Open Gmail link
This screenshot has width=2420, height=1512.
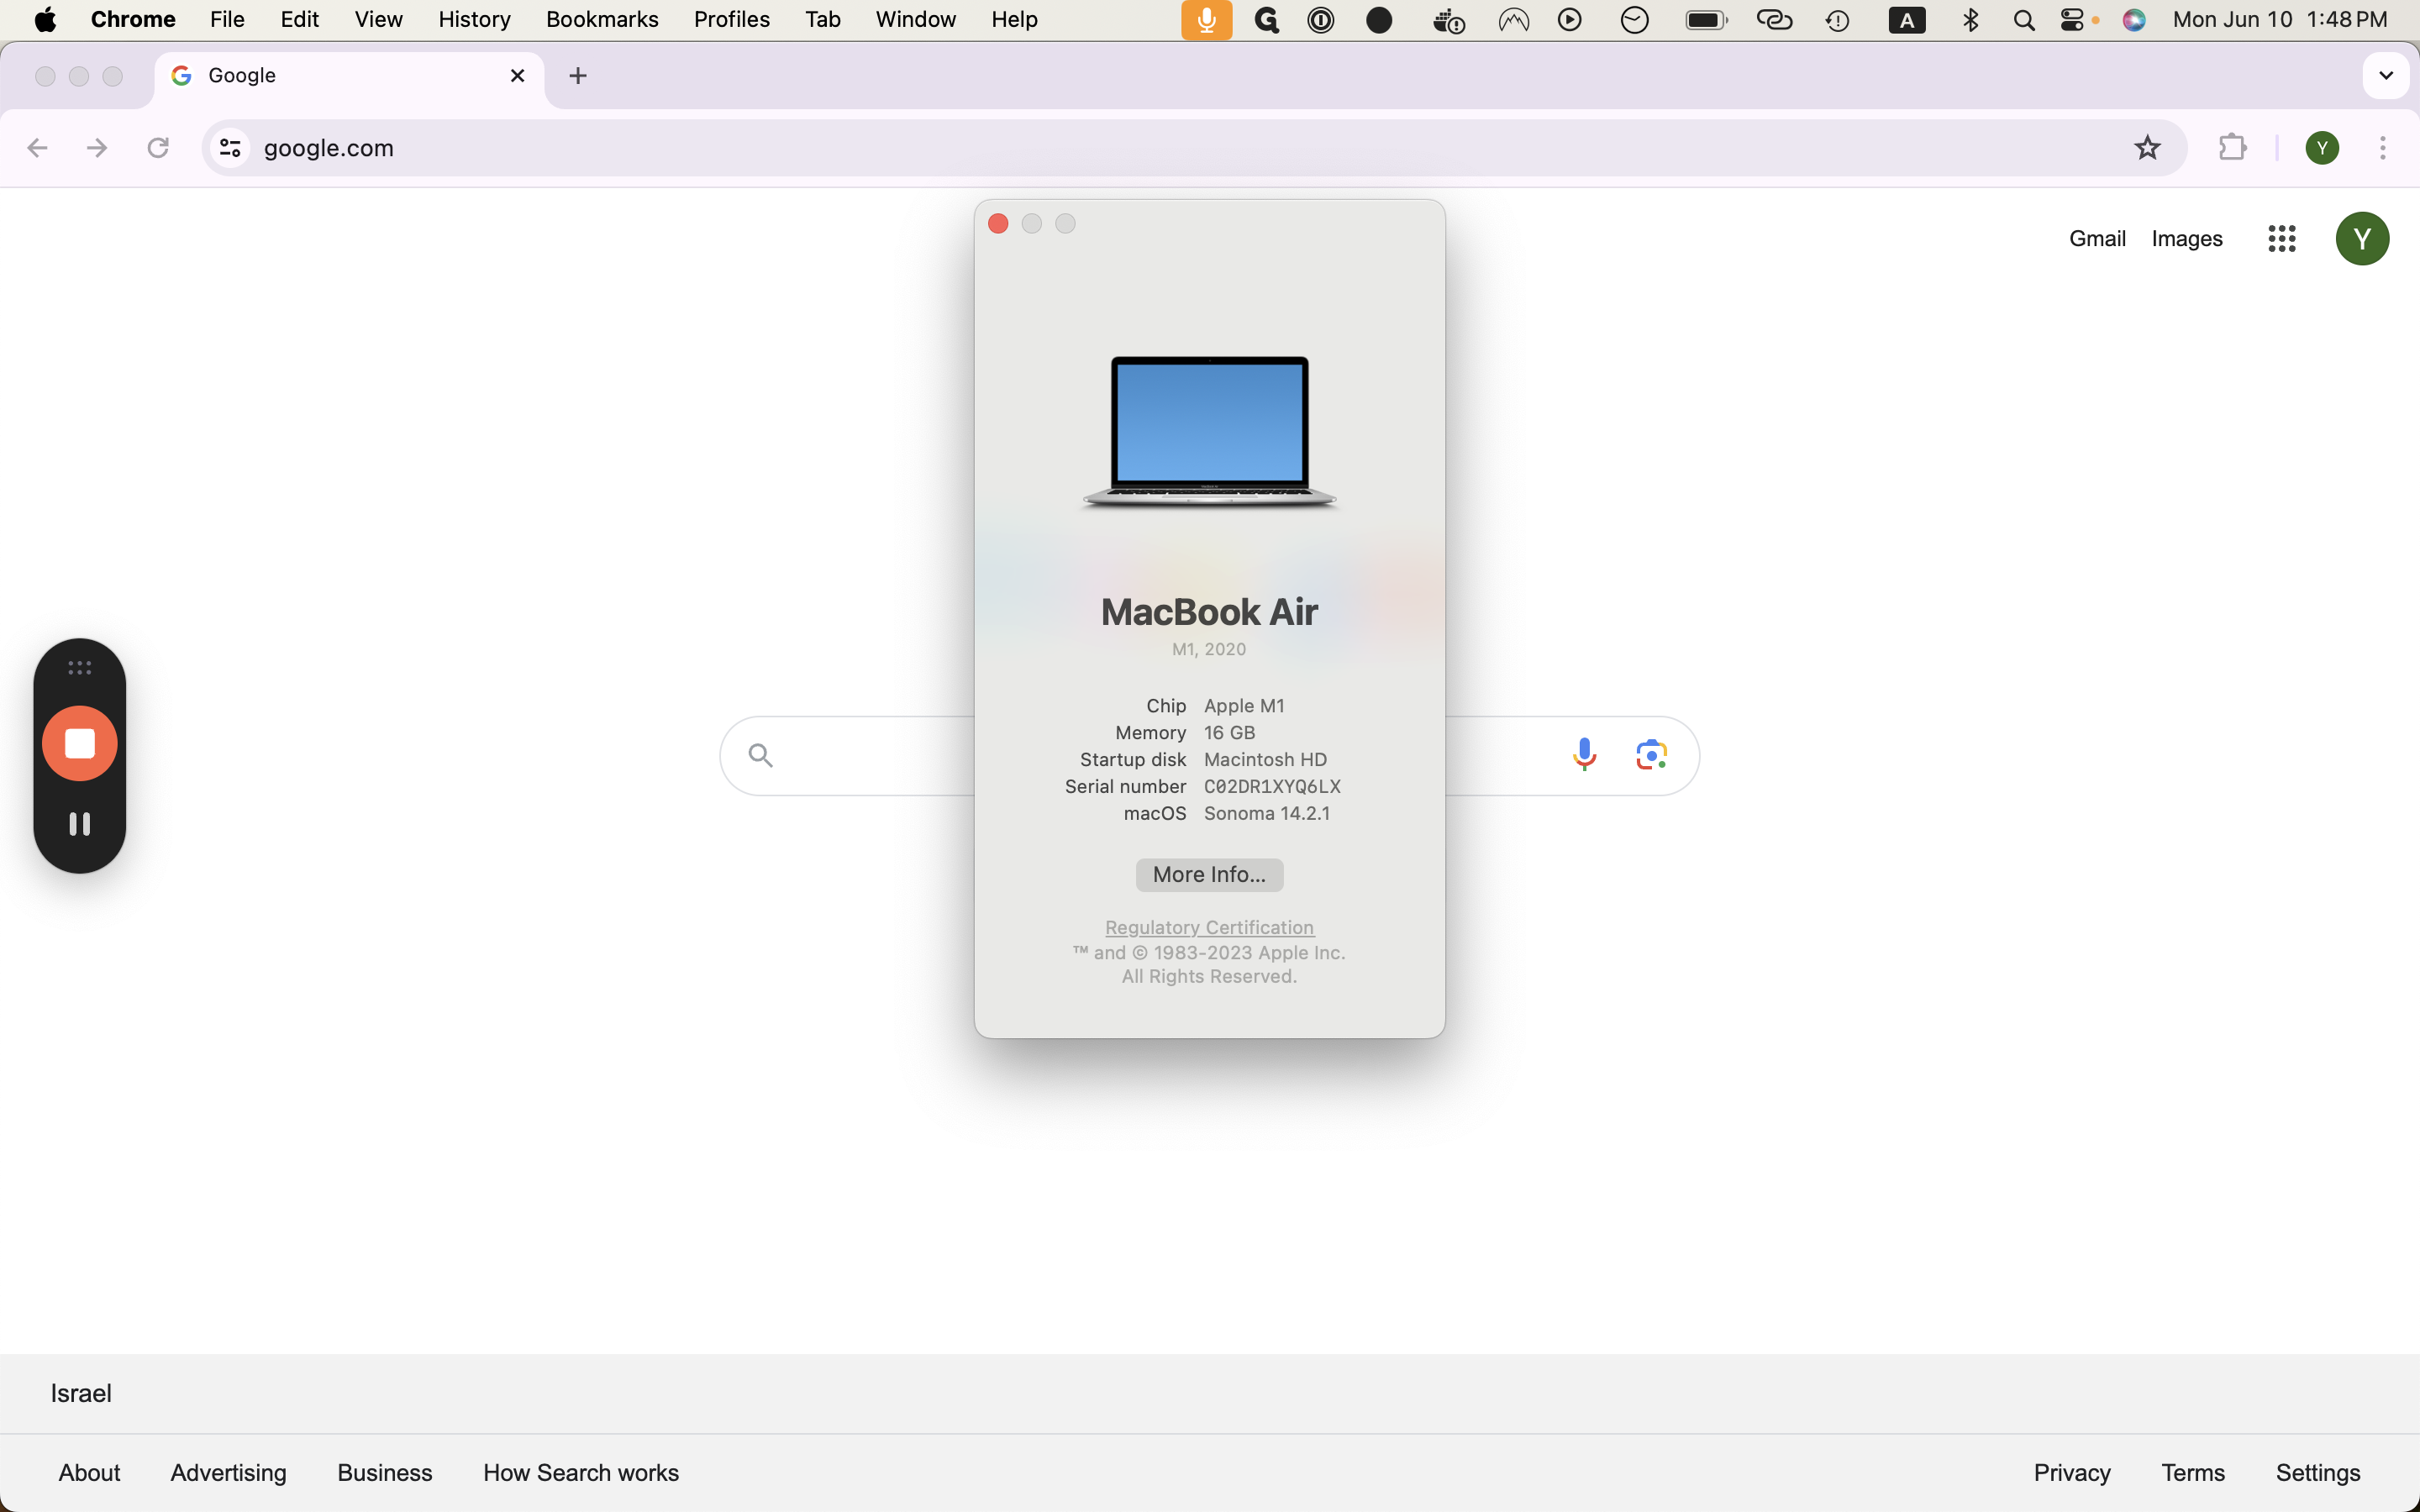point(2097,238)
